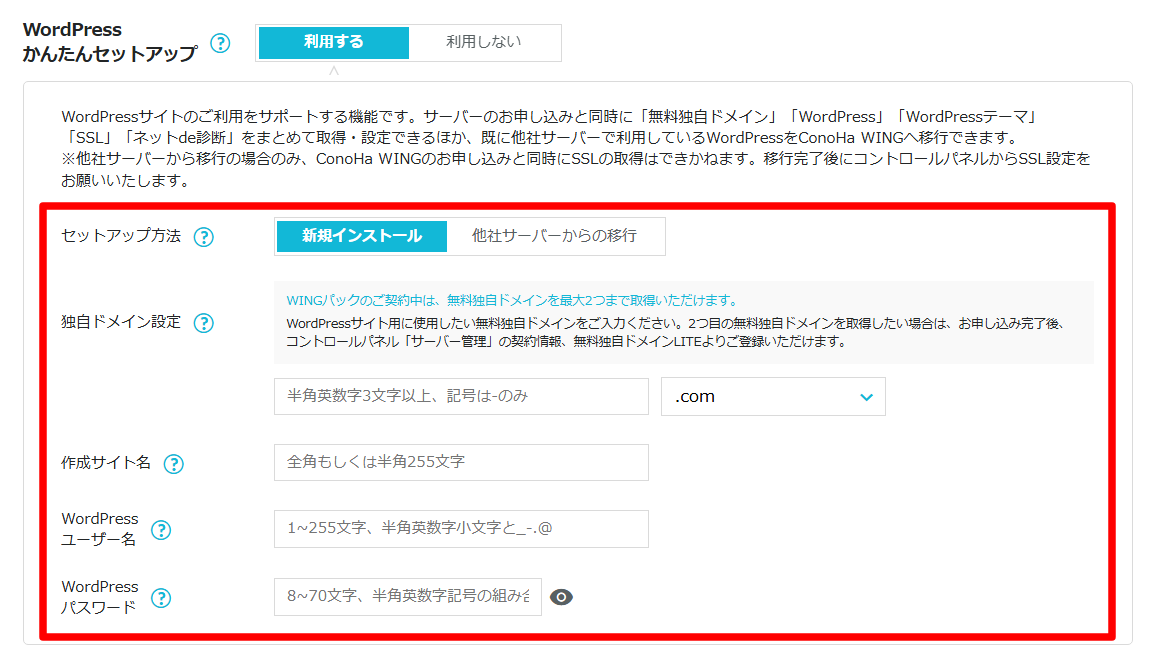Click the WordPress パスワード label
1157x671 pixels.
[100, 597]
